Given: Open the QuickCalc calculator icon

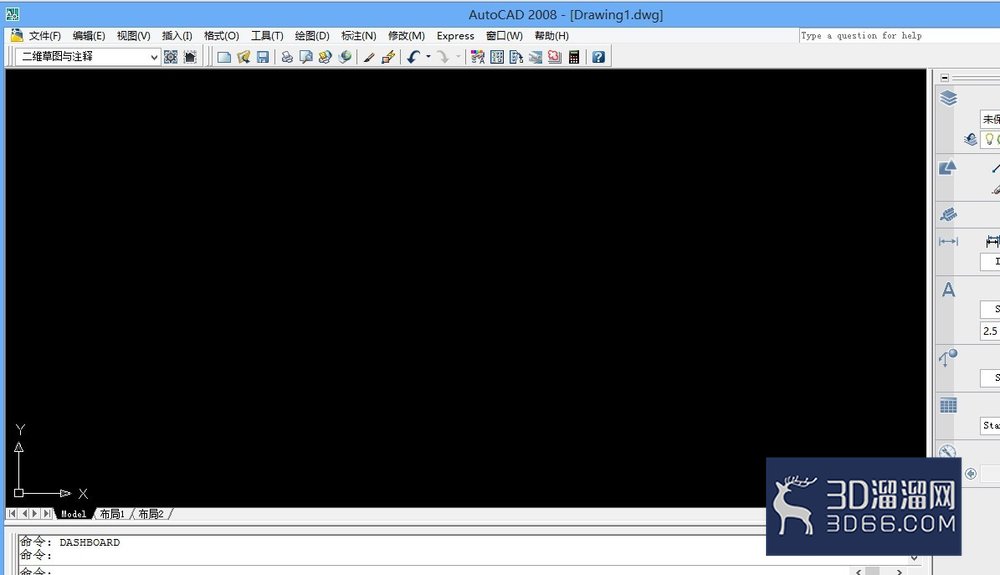Looking at the screenshot, I should [574, 57].
